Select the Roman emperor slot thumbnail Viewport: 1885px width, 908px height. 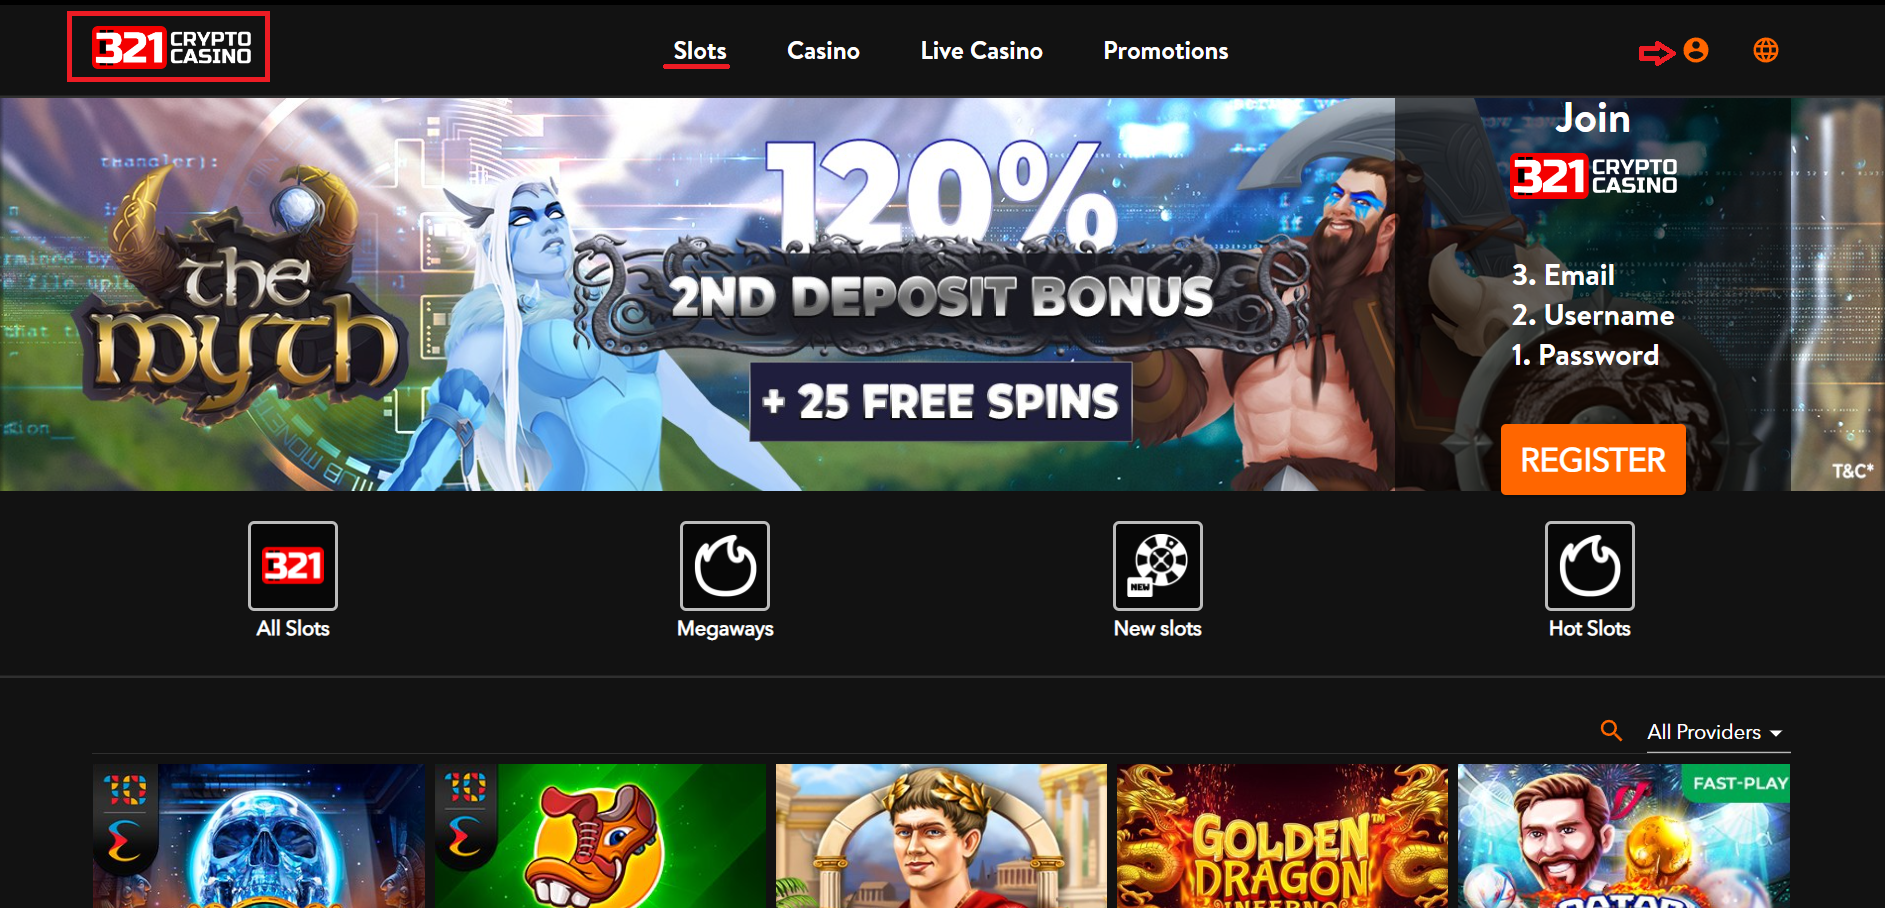(941, 836)
